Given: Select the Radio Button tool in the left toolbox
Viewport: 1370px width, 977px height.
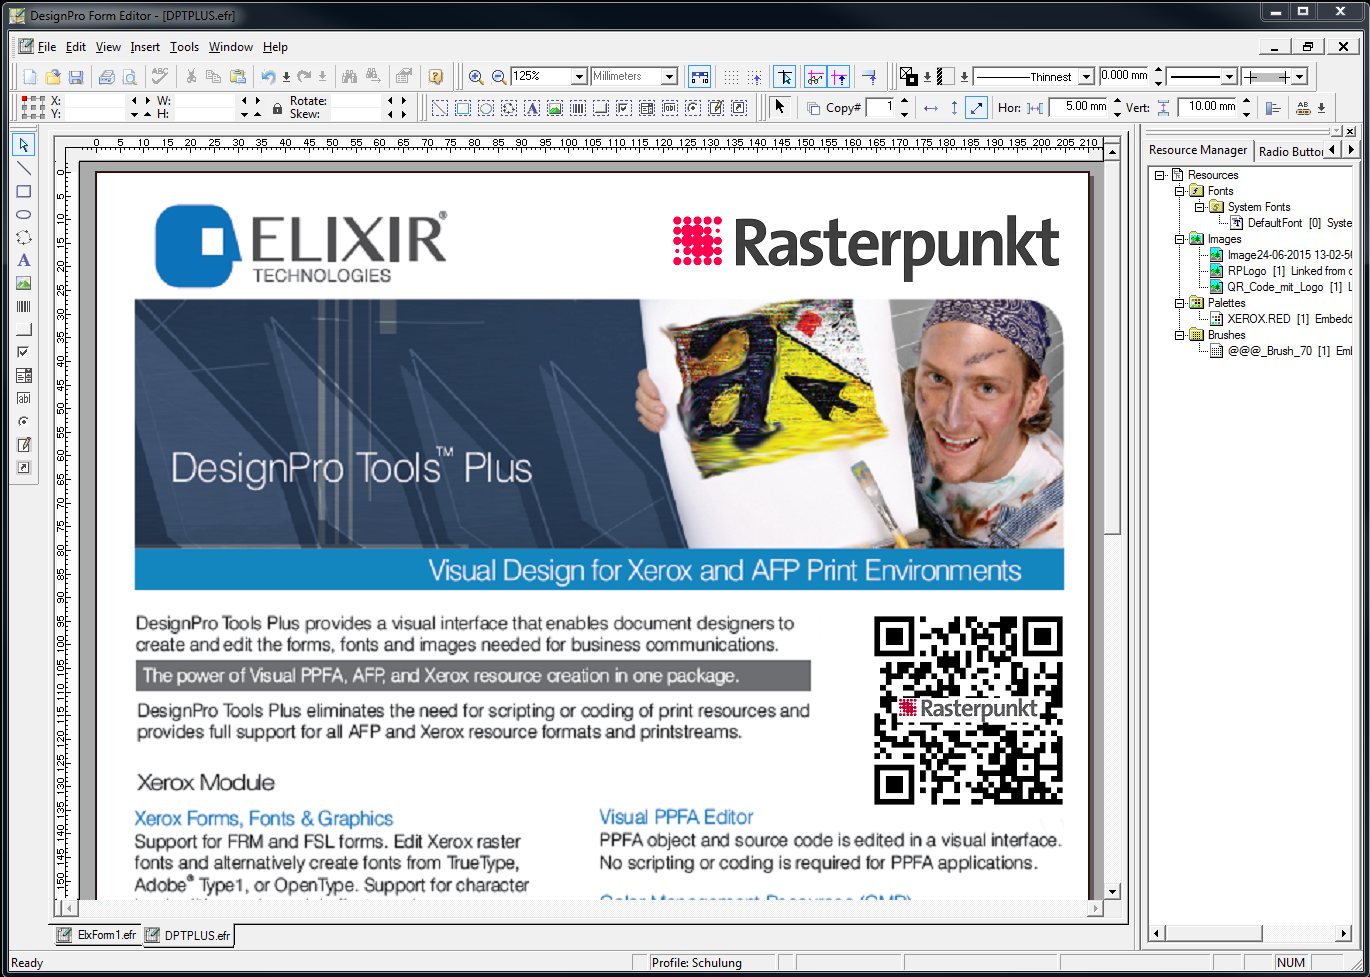Looking at the screenshot, I should 24,421.
